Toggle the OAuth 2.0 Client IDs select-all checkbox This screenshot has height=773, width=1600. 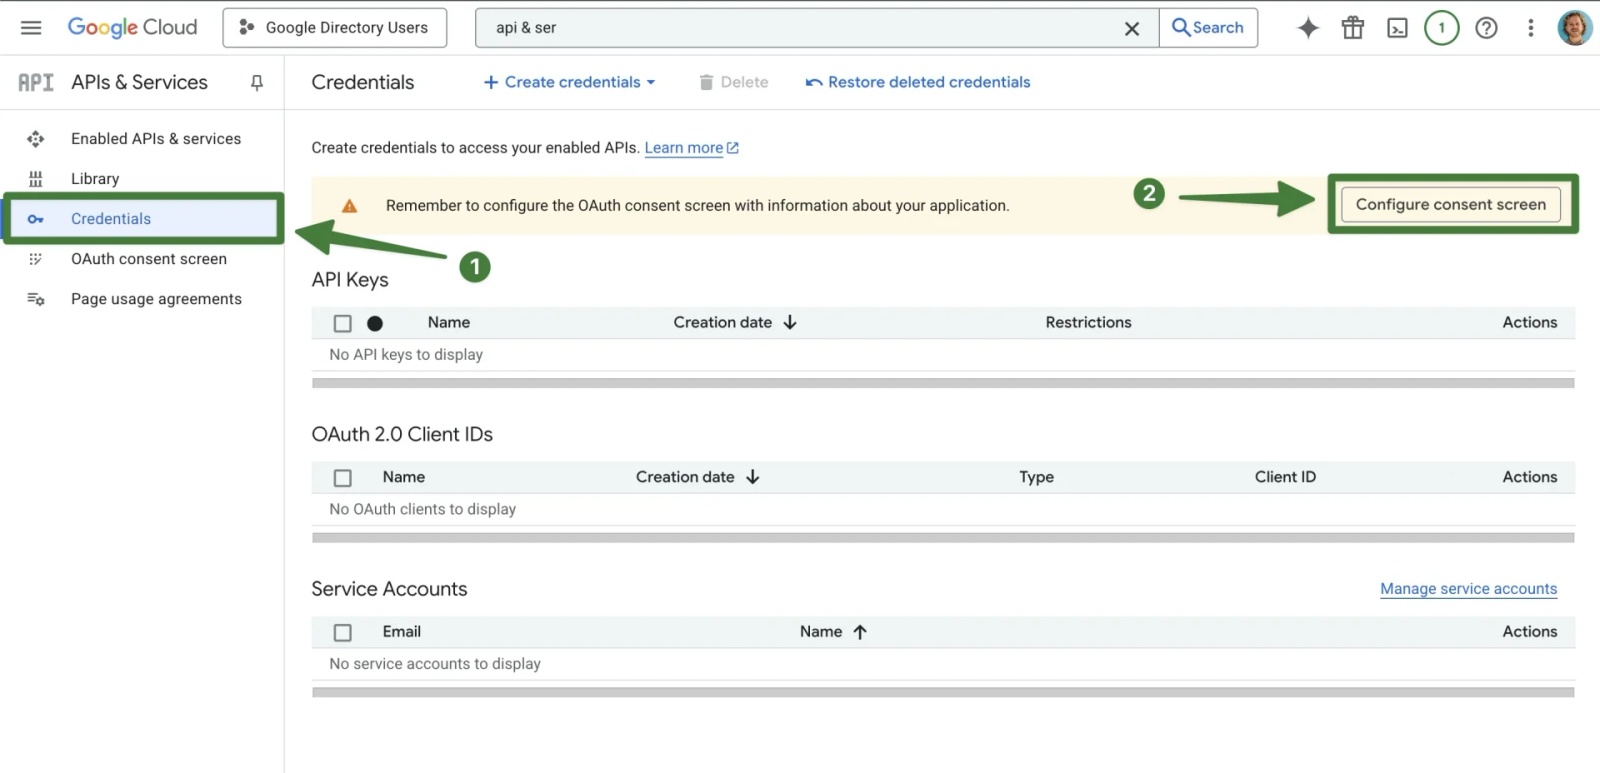[343, 478]
